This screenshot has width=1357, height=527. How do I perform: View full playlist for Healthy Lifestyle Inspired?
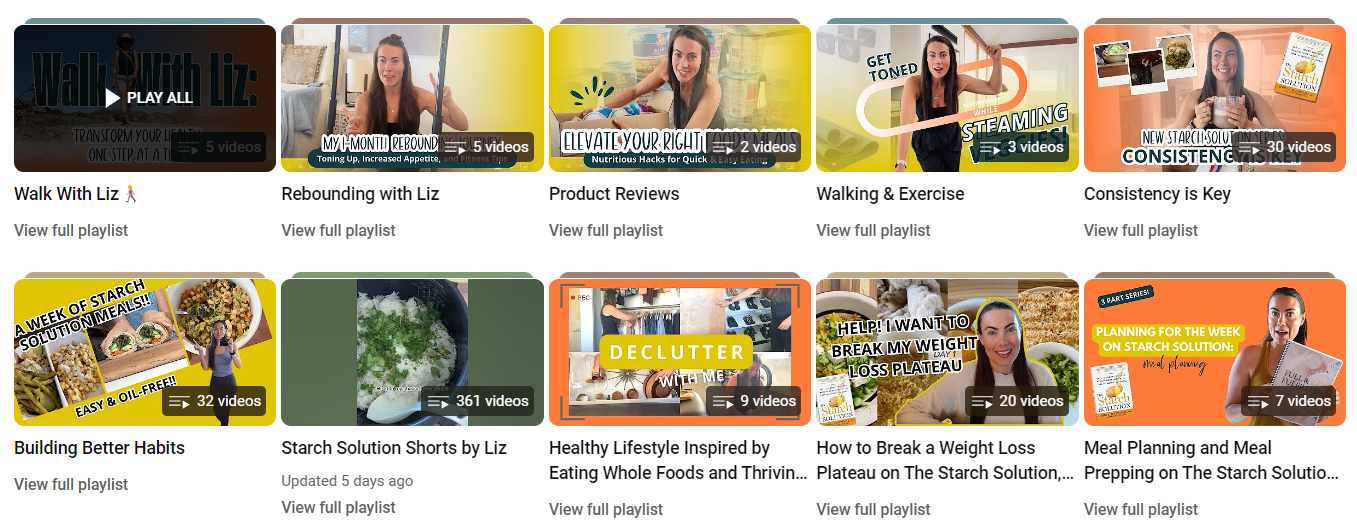tap(606, 509)
